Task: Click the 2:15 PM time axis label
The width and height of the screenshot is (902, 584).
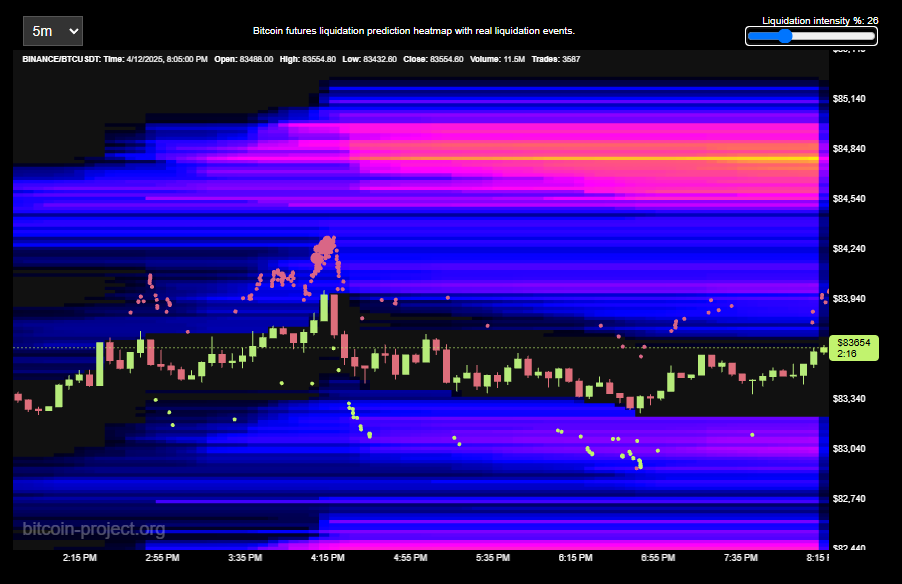Action: click(x=79, y=558)
